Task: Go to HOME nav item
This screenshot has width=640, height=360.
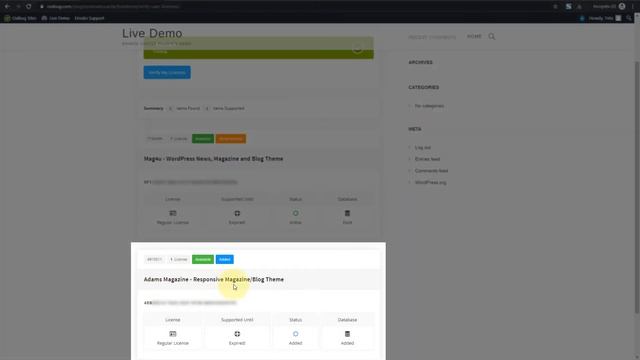Action: (x=474, y=36)
